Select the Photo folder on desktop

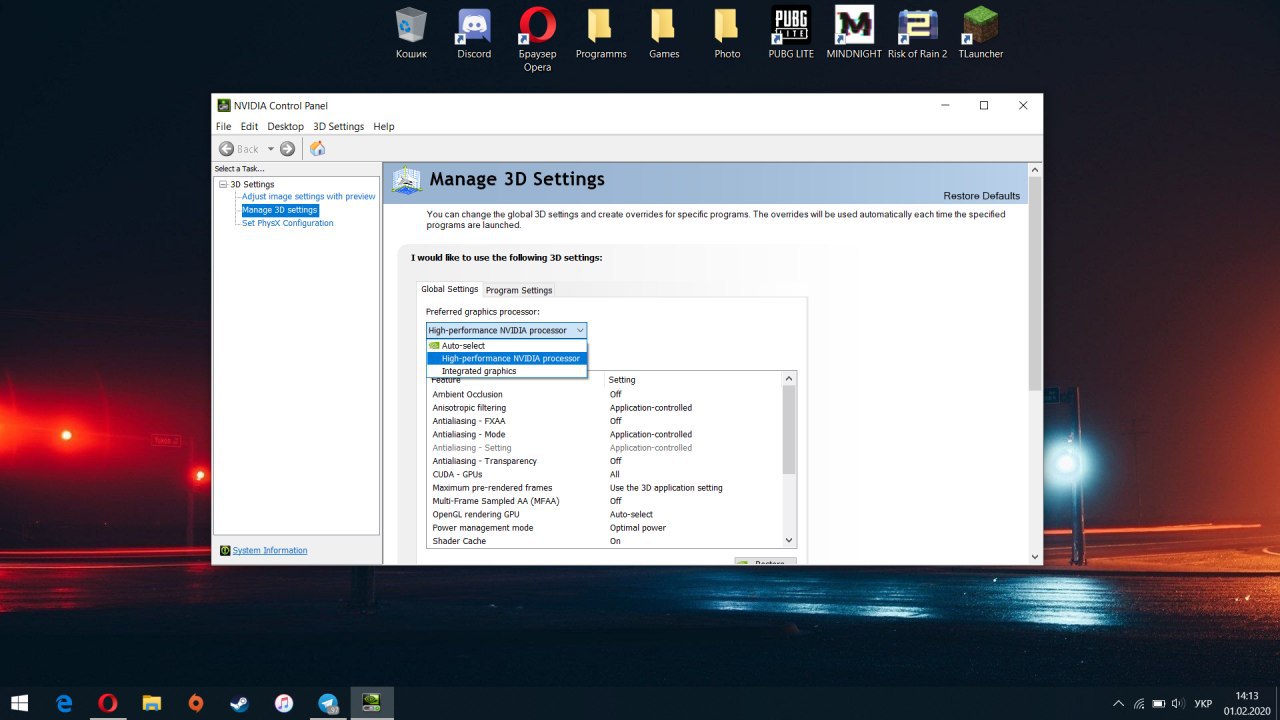pyautogui.click(x=727, y=33)
